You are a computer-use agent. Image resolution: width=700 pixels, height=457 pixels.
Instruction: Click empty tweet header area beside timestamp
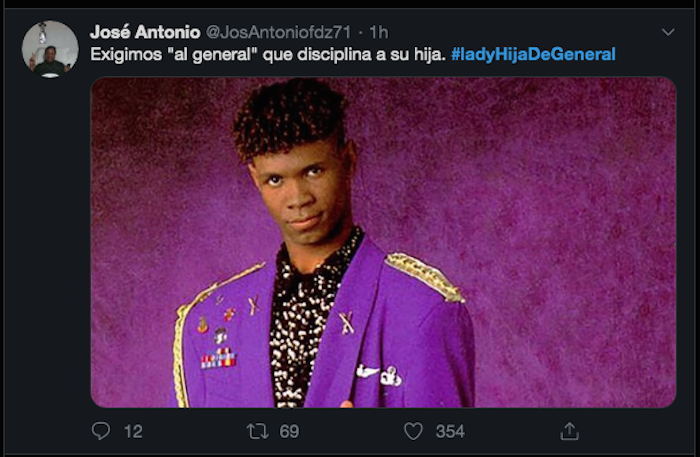[520, 31]
